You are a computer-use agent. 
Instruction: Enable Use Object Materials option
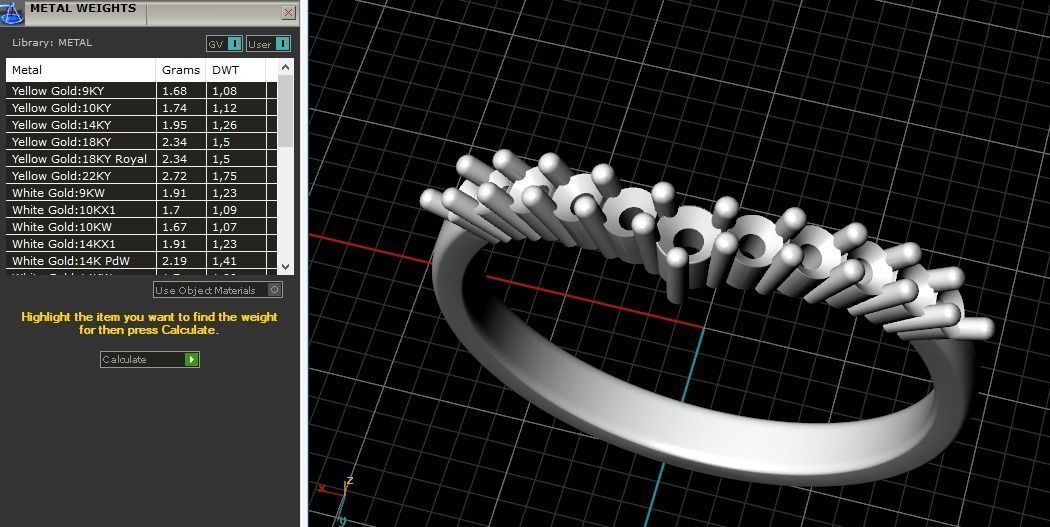click(218, 290)
